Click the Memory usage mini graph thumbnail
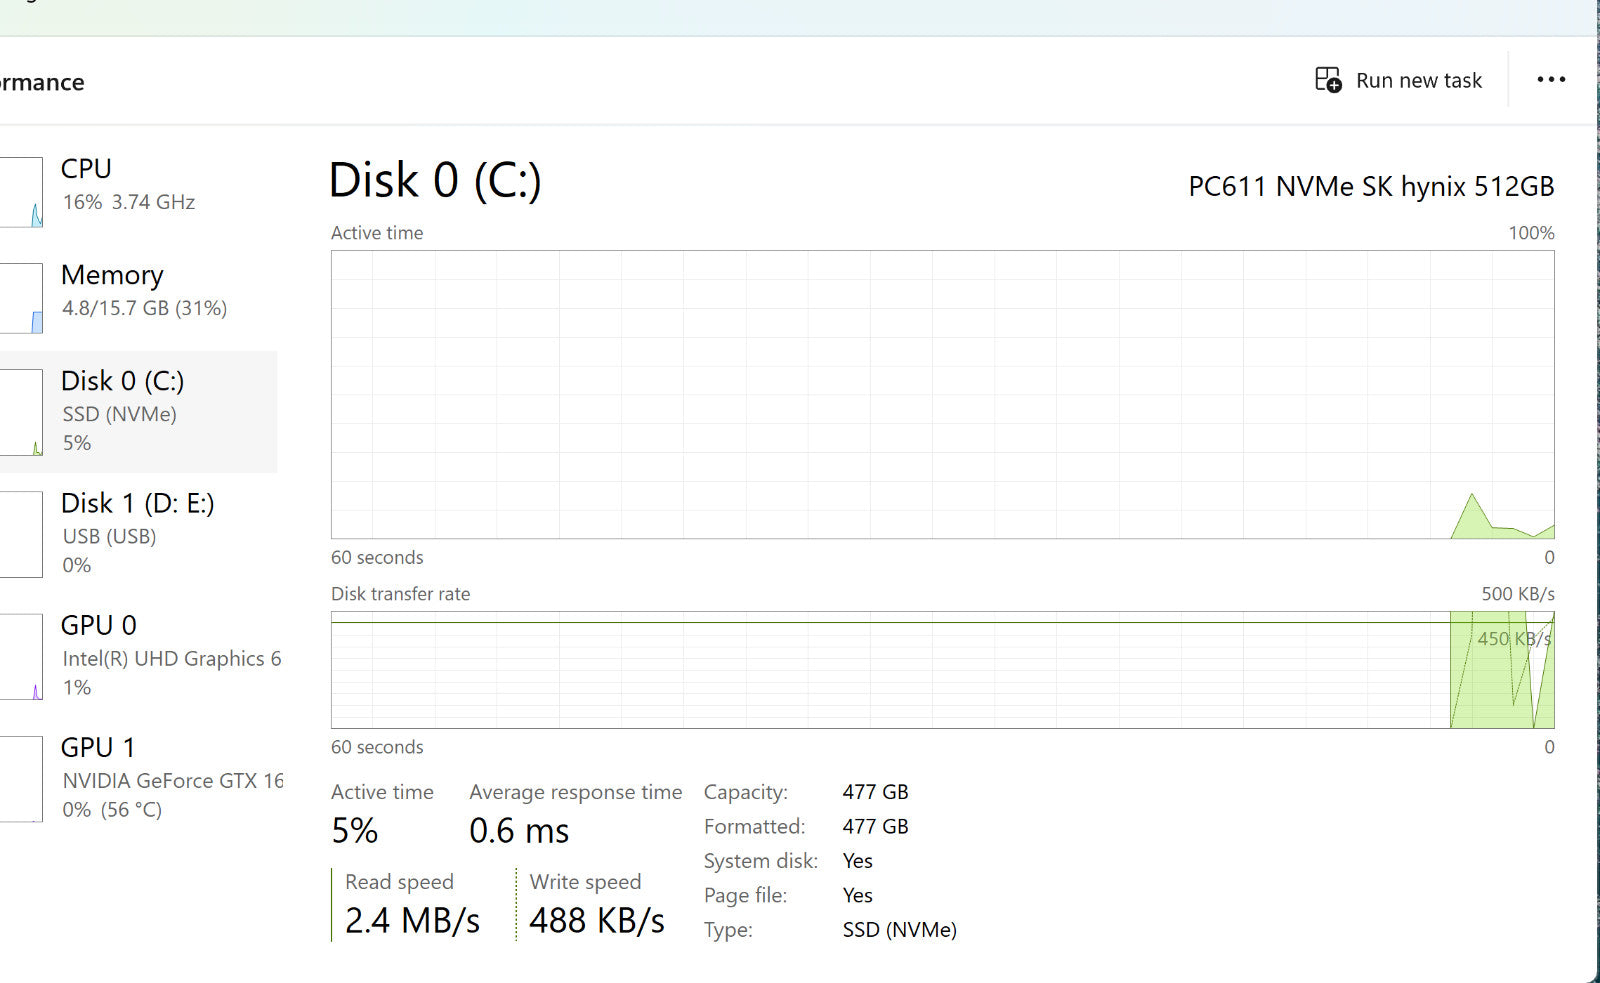 tap(22, 298)
